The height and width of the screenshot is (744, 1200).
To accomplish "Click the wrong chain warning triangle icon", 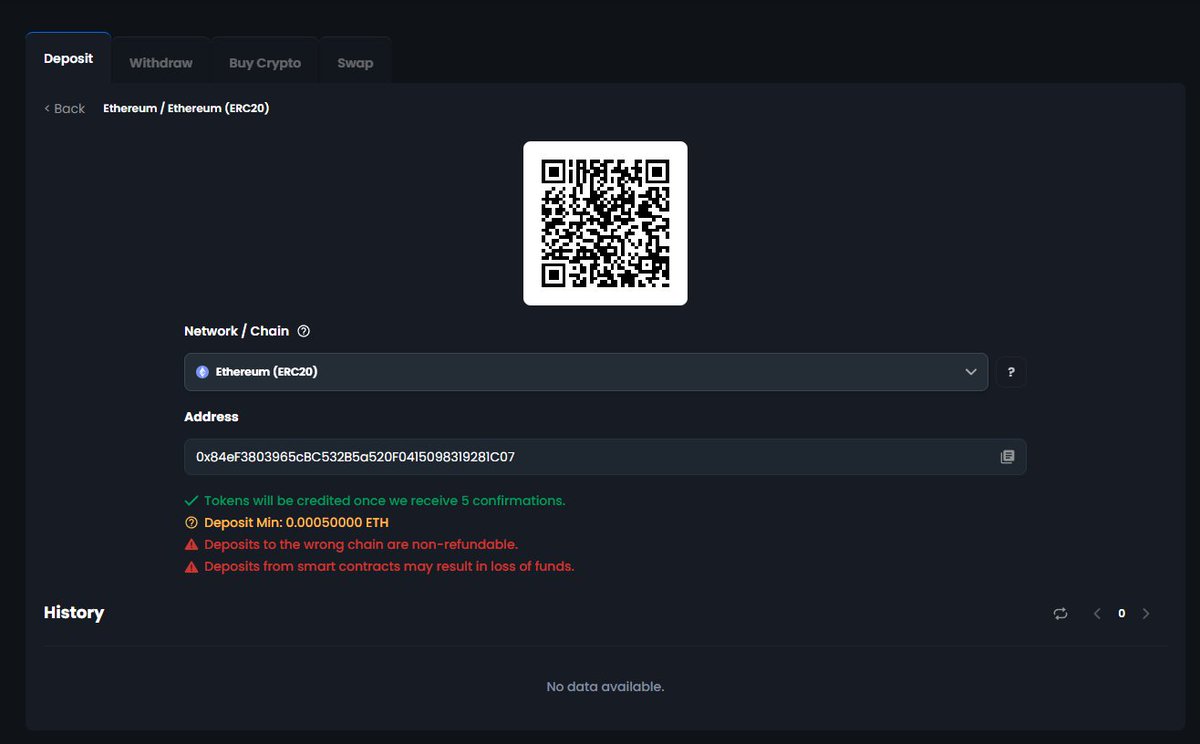I will [191, 545].
